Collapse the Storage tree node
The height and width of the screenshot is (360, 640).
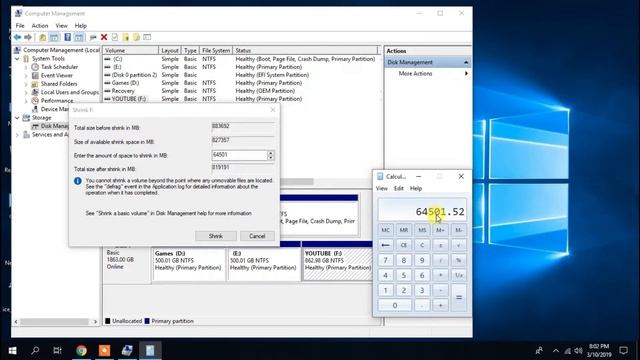17,118
